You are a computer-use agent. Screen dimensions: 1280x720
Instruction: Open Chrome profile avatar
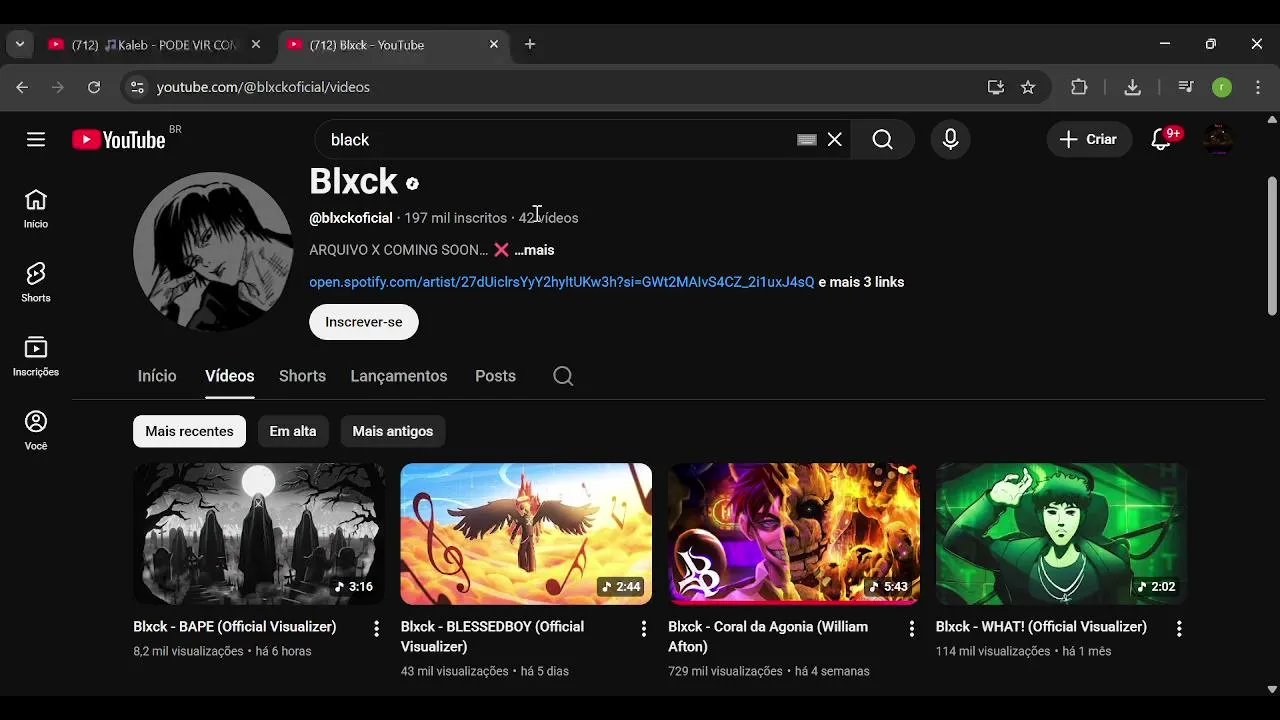(1222, 87)
